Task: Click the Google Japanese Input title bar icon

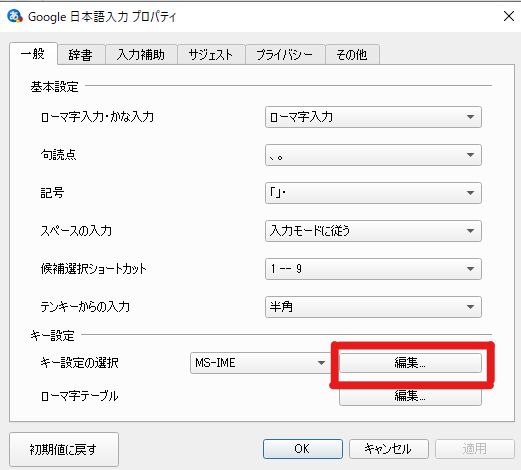Action: (15, 16)
